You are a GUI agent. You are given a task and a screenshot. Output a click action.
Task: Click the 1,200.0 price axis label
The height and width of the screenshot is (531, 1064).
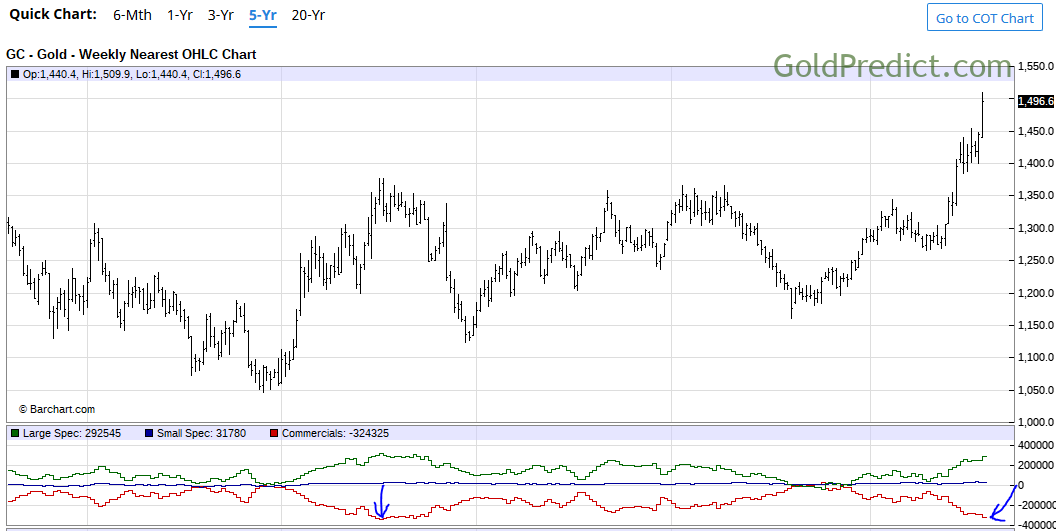(1036, 293)
